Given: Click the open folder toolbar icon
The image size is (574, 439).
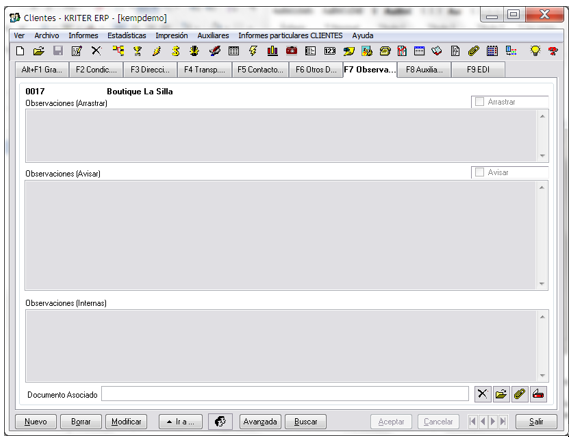Looking at the screenshot, I should click(x=38, y=51).
